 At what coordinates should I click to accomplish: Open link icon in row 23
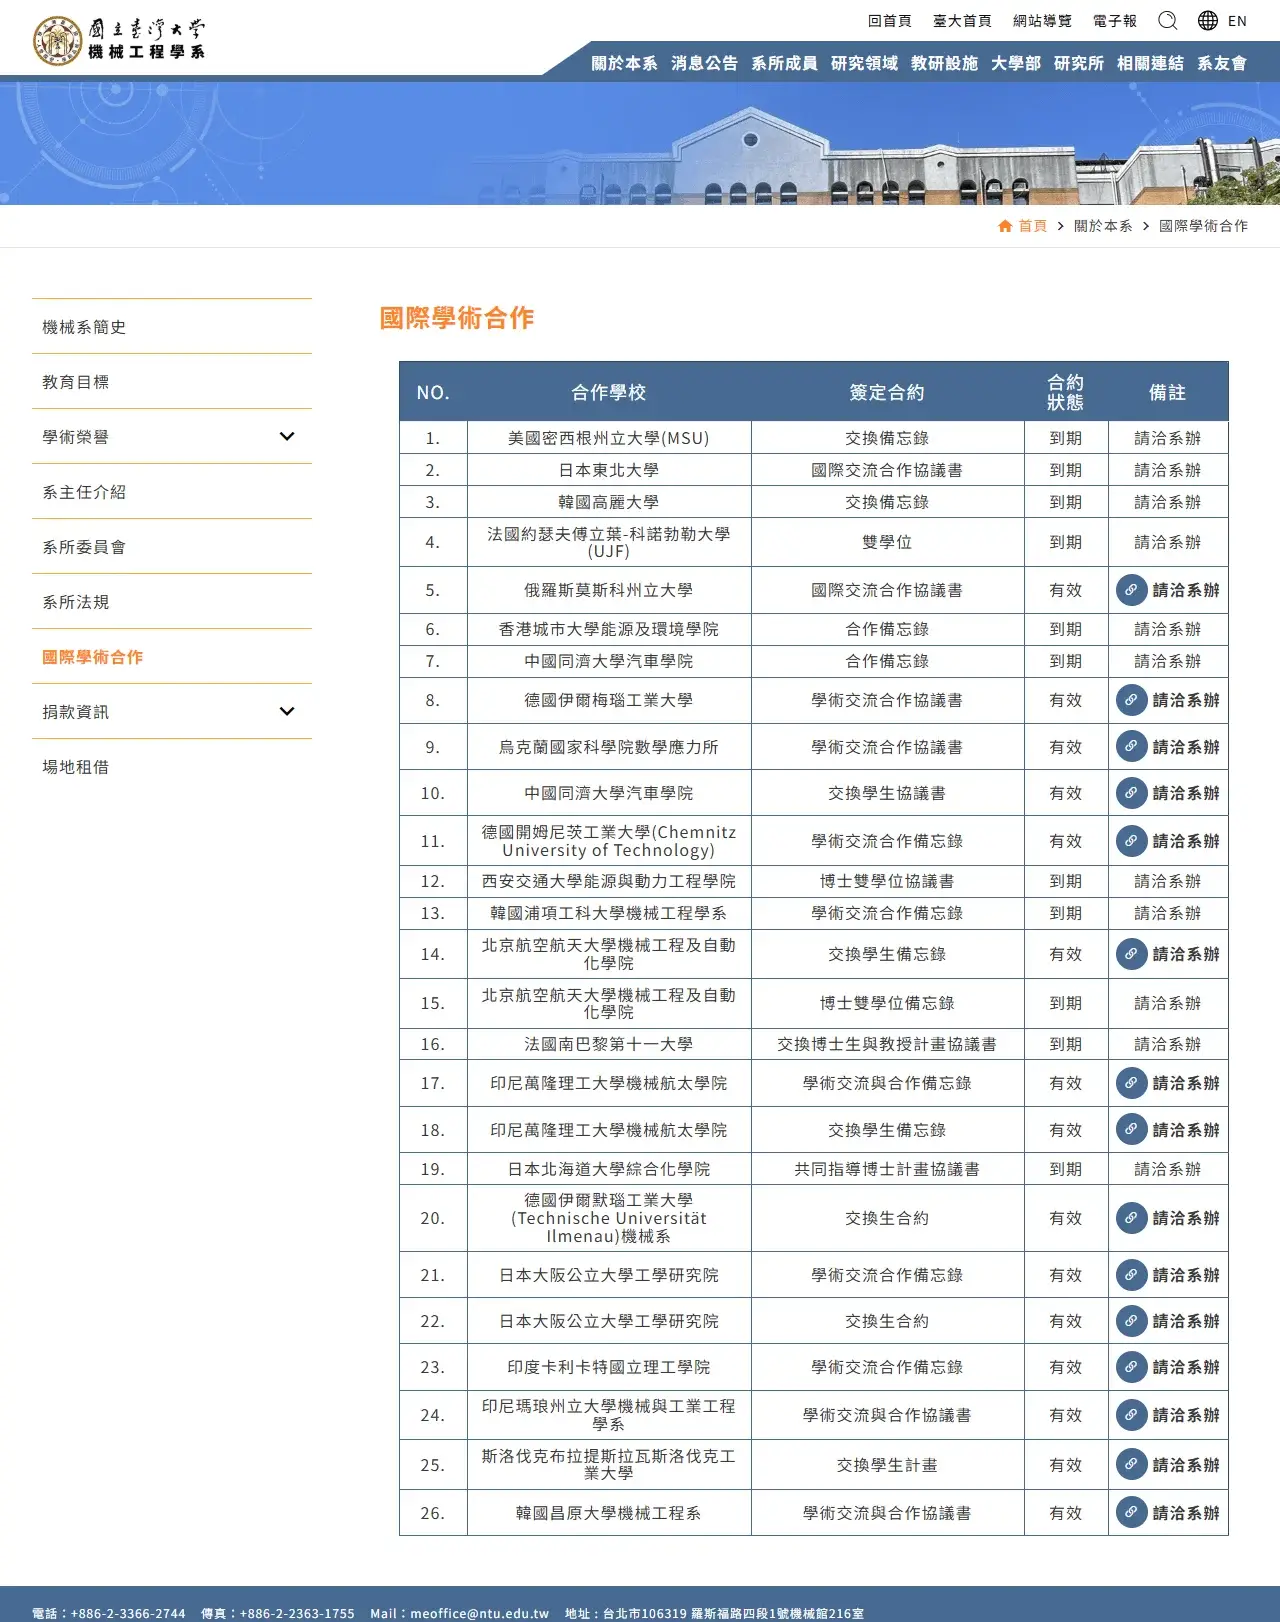(x=1131, y=1367)
